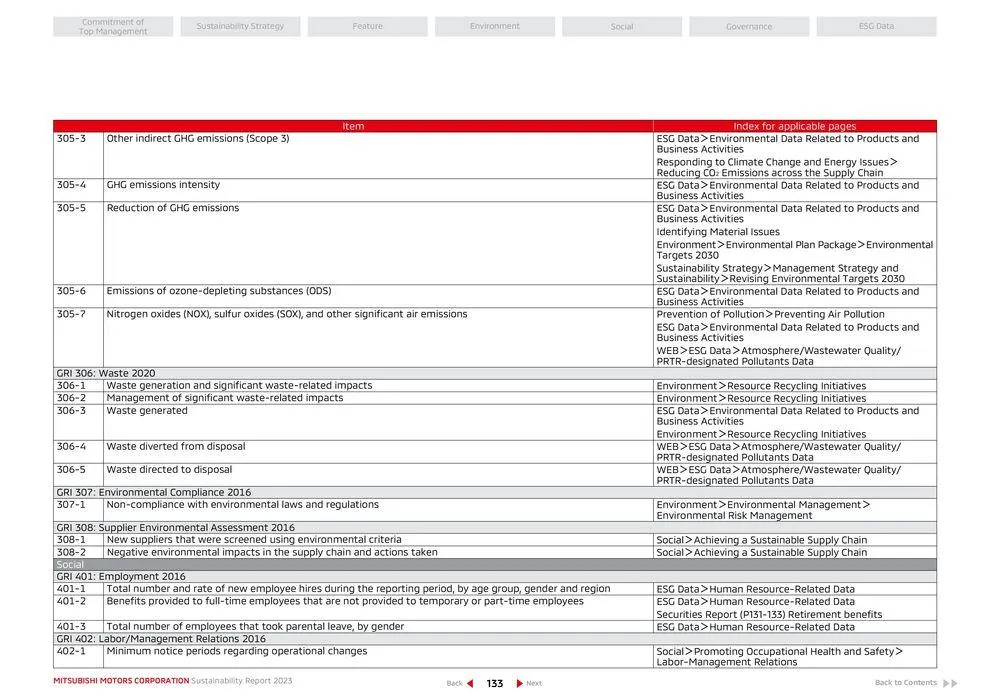990x700 pixels.
Task: Select the Sustainability Strategy navigation item
Action: click(x=240, y=25)
